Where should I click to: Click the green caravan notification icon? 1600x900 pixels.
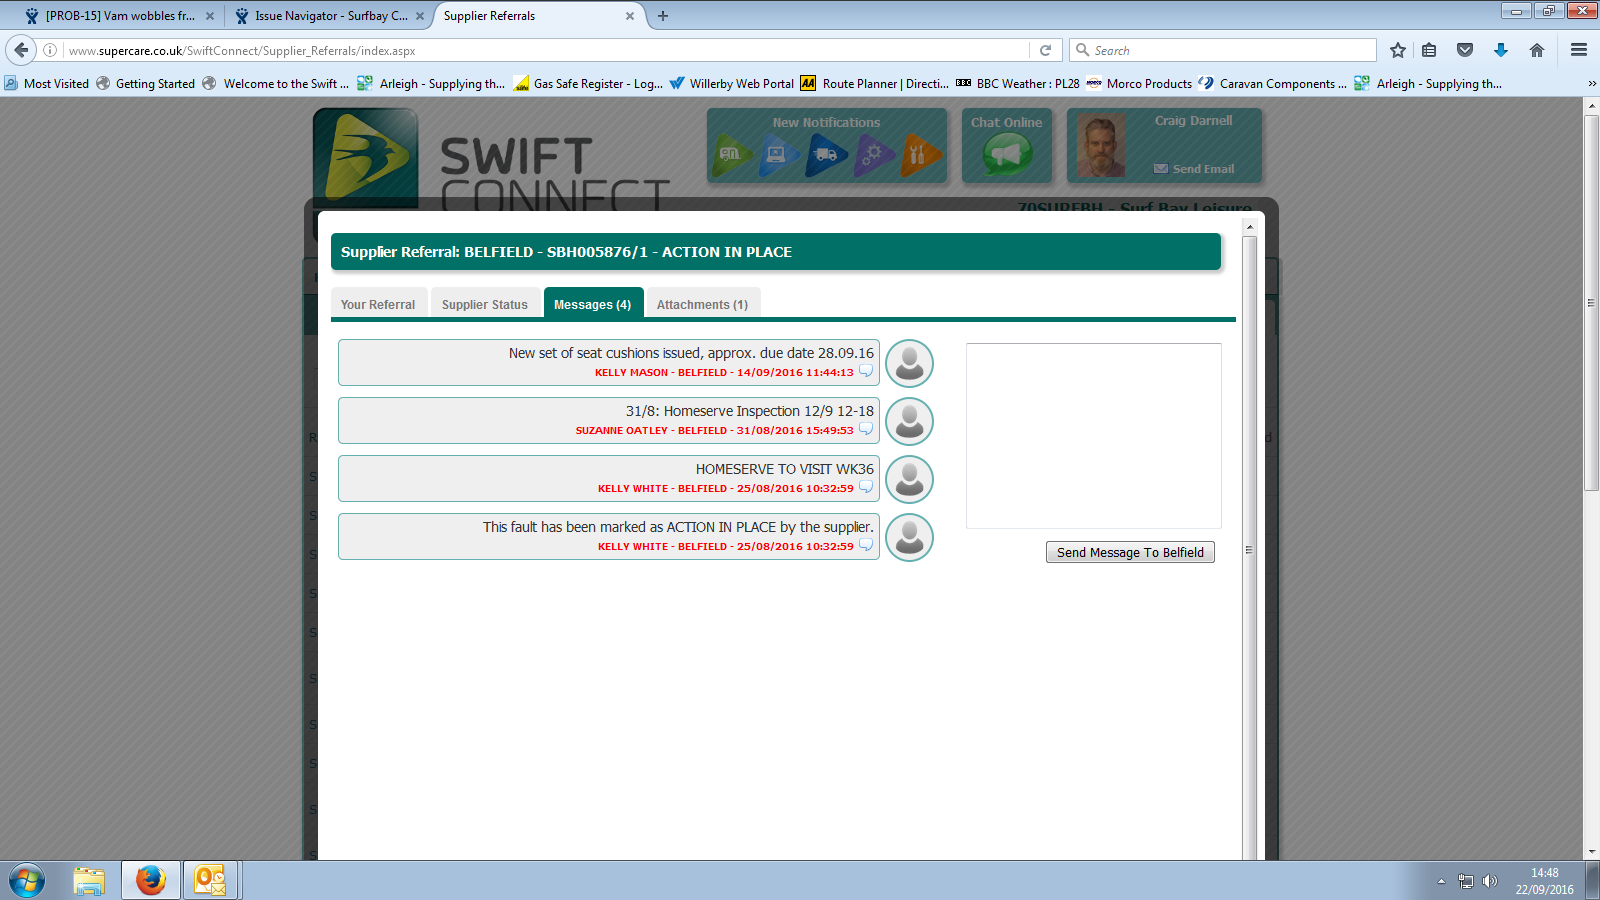733,155
